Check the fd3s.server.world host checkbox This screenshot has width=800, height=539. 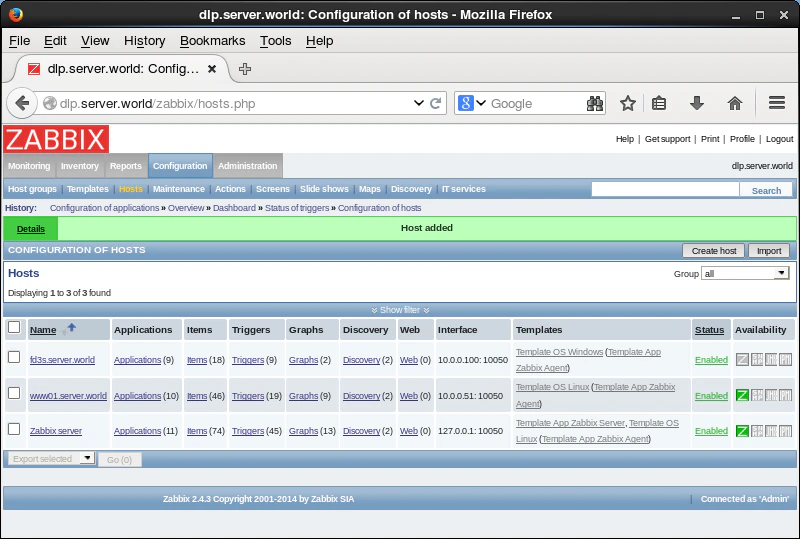pyautogui.click(x=14, y=357)
